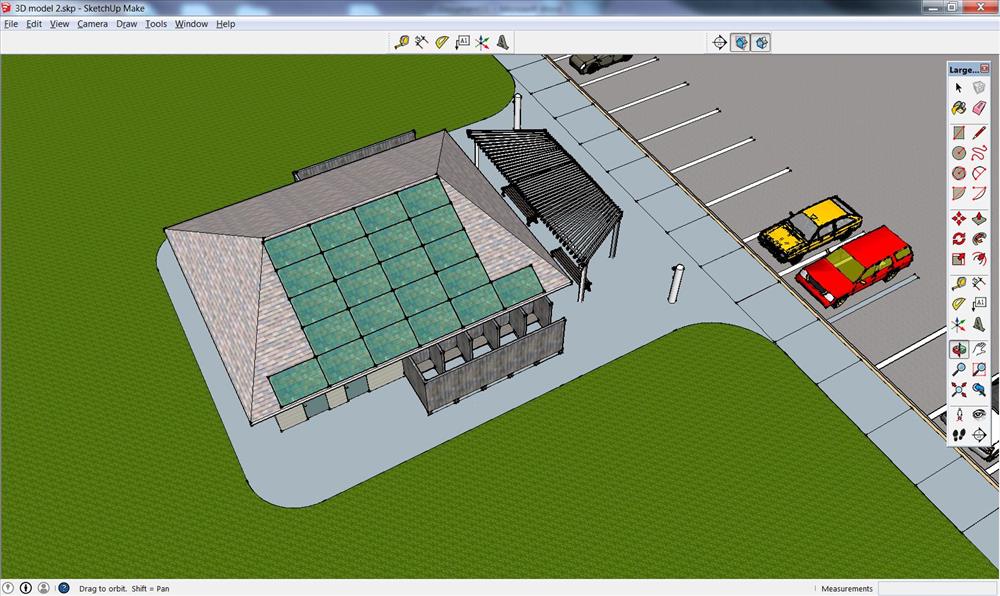Activate the Pan hand tool

(979, 350)
